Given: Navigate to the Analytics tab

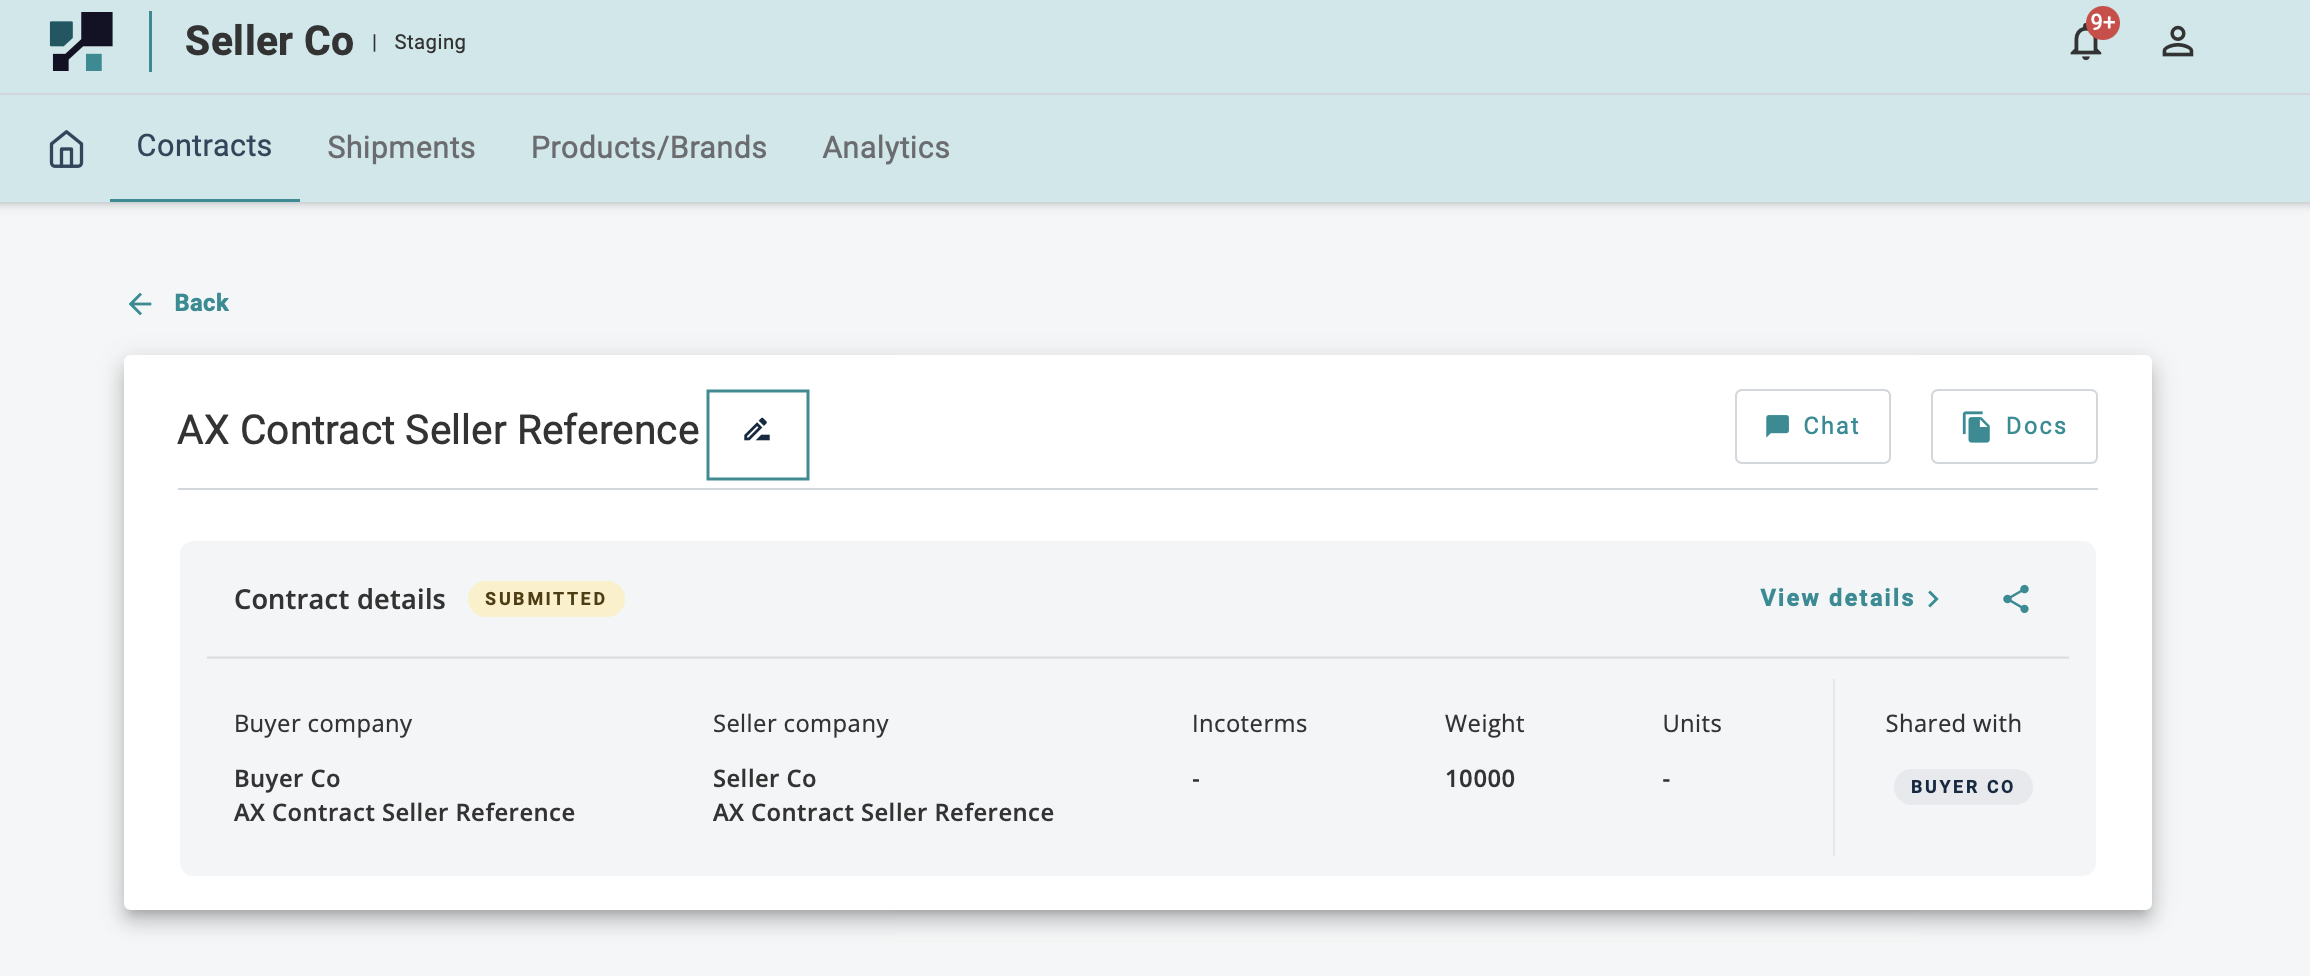Looking at the screenshot, I should (x=885, y=148).
